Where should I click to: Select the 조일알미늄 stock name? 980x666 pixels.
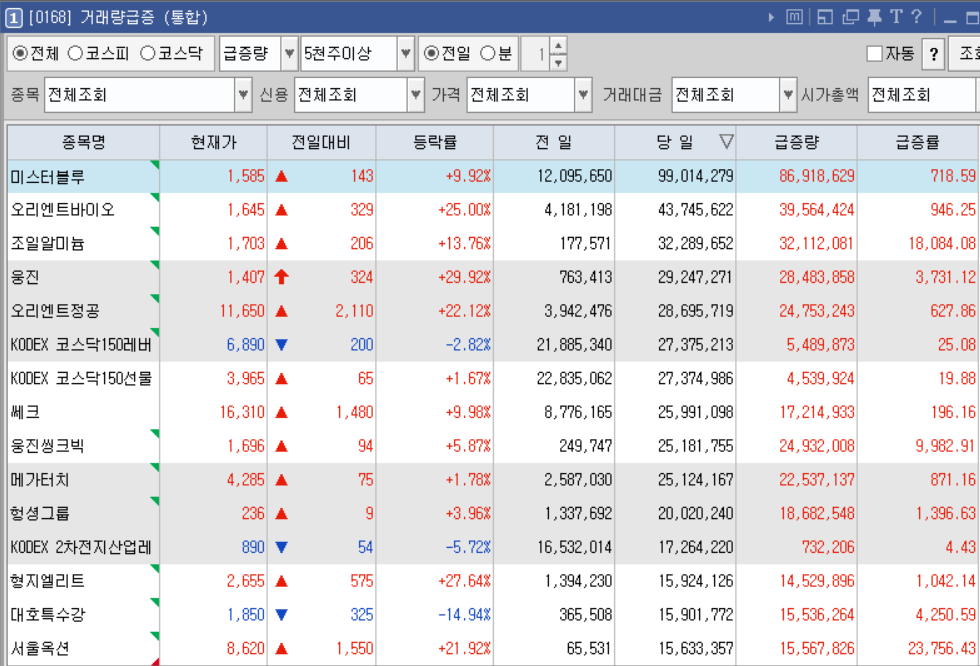tap(48, 244)
